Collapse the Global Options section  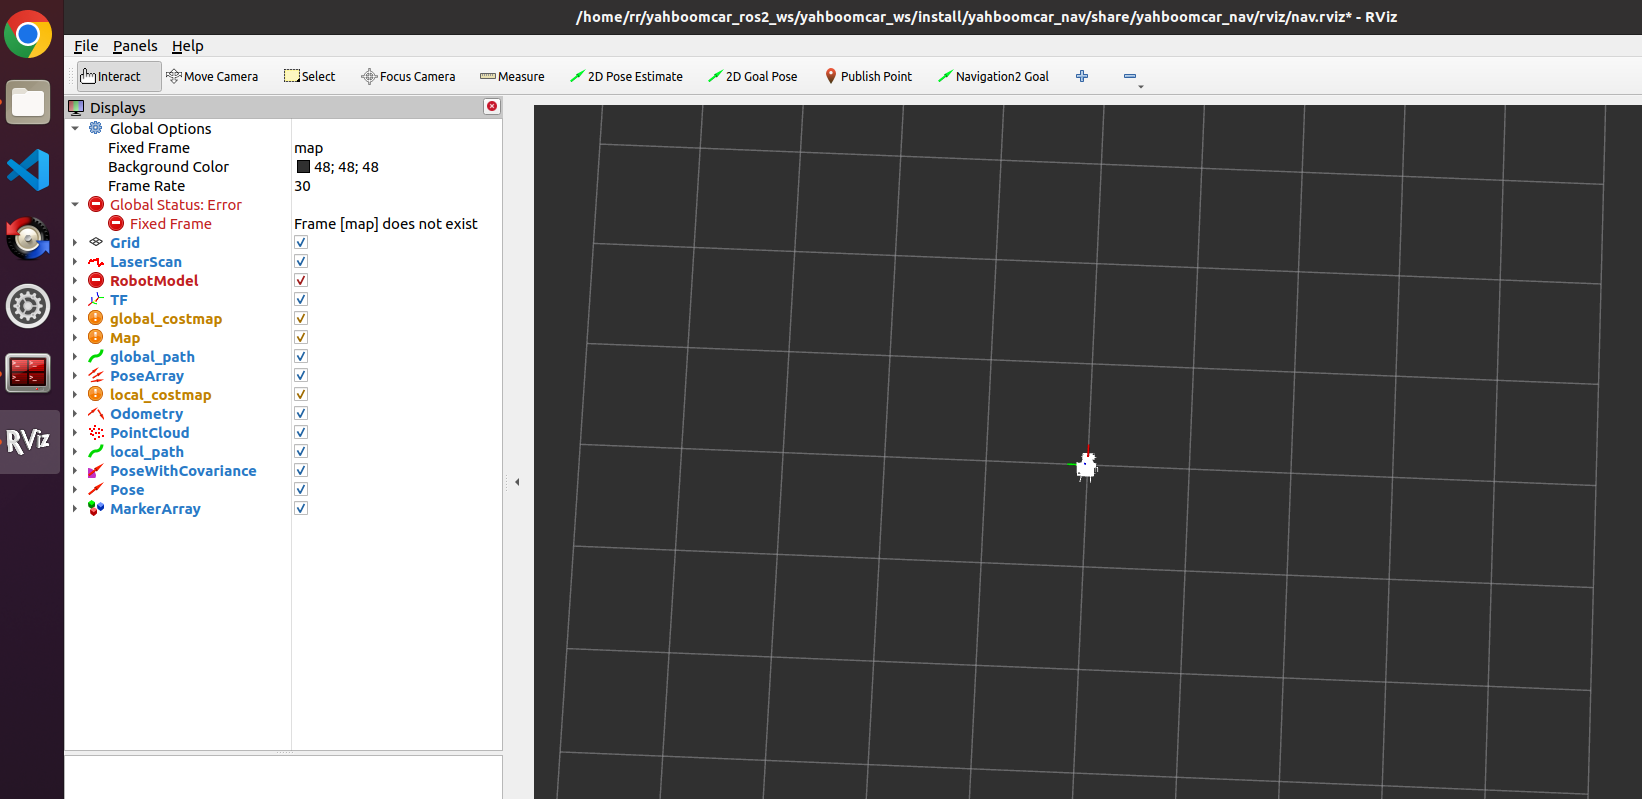[75, 129]
